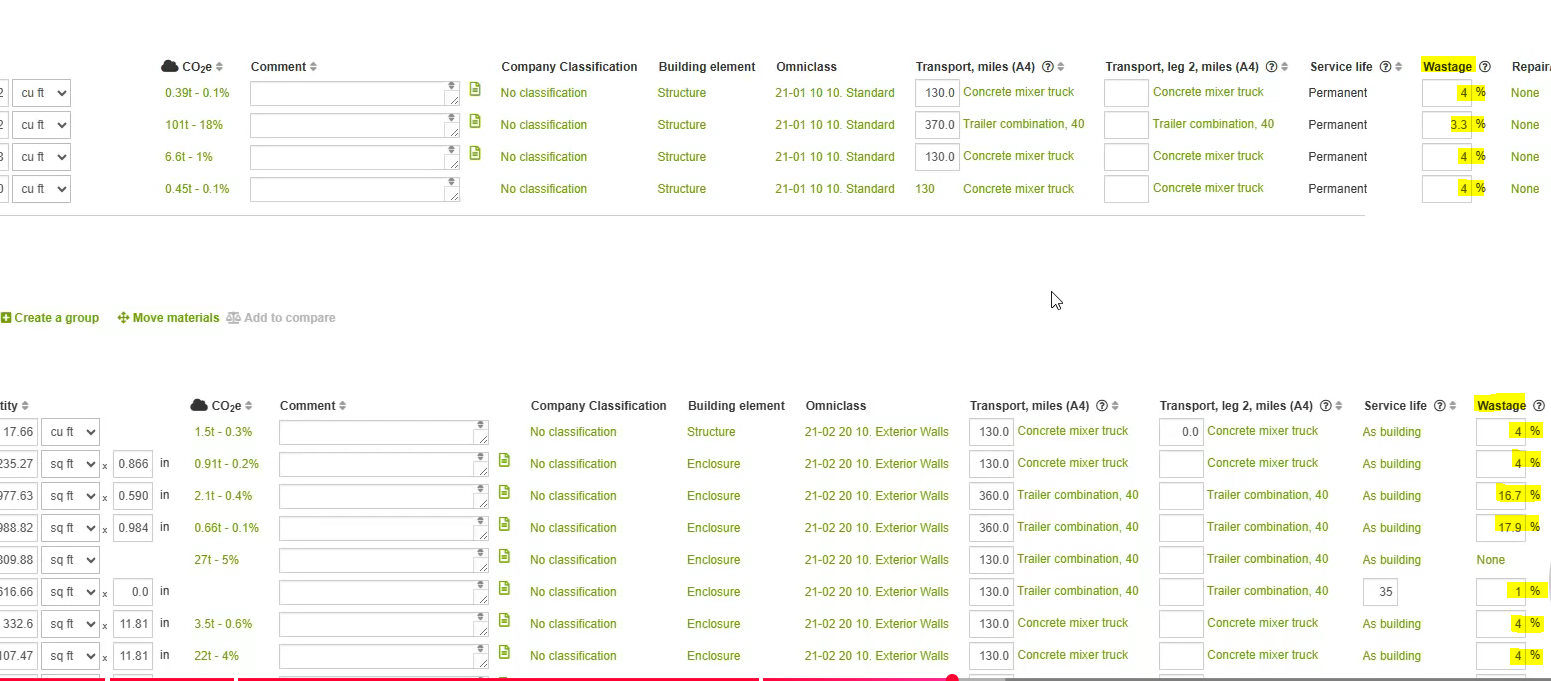Click the Add to compare scales icon
1551x681 pixels.
234,318
